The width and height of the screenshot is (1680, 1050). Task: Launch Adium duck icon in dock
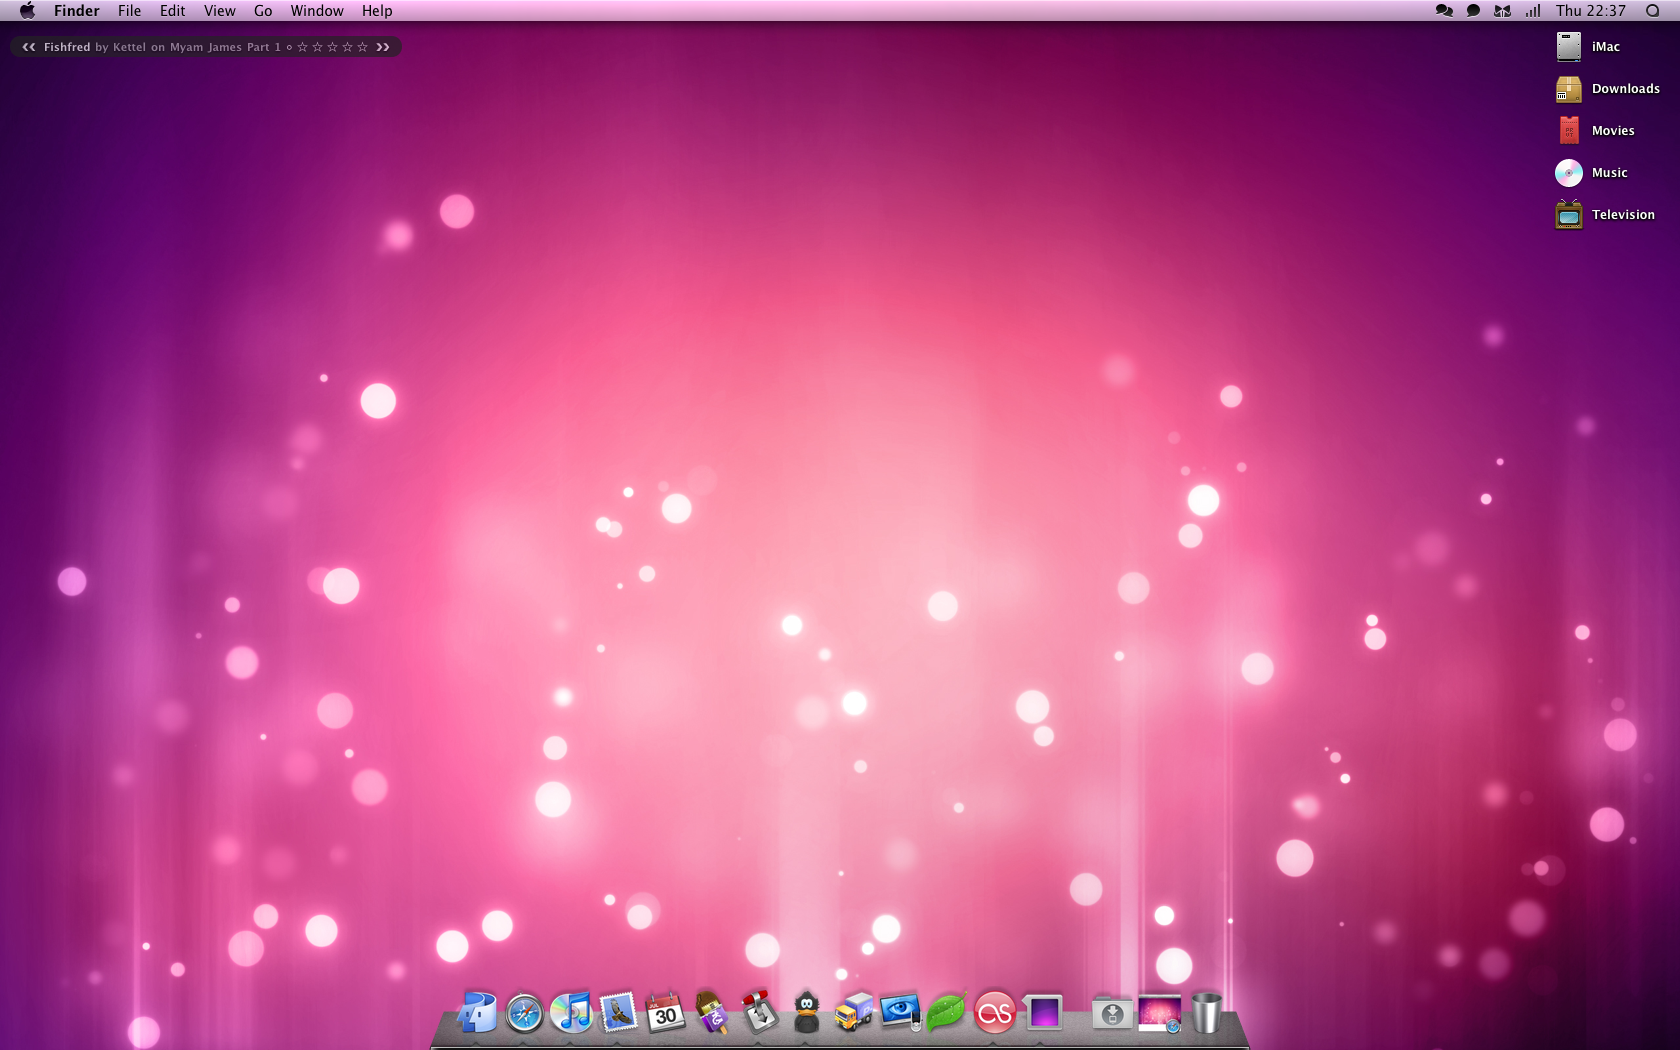(806, 1013)
